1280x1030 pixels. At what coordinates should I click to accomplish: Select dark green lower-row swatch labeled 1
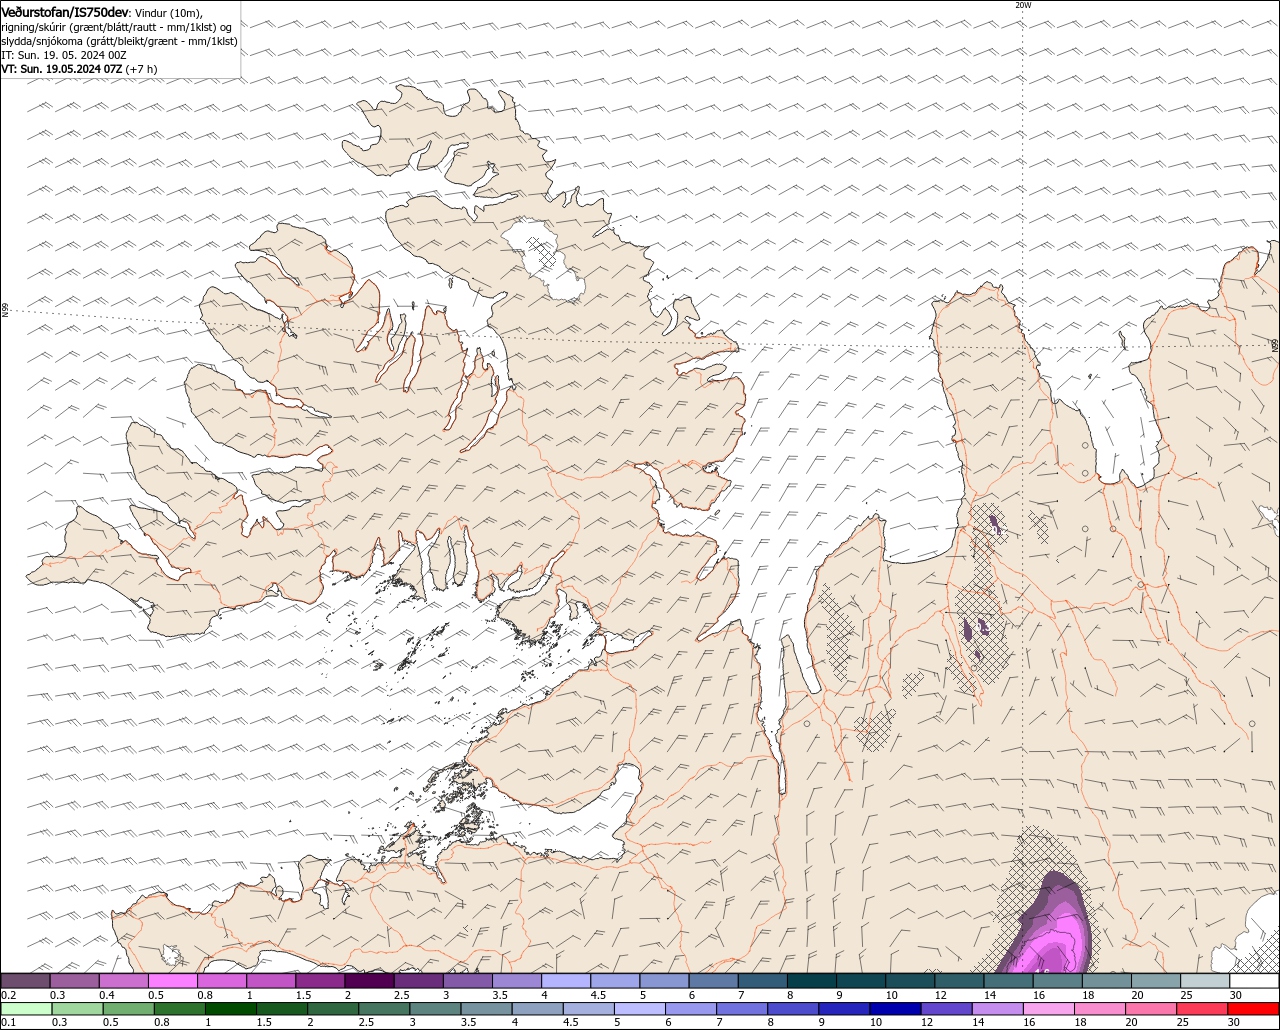coord(231,1009)
